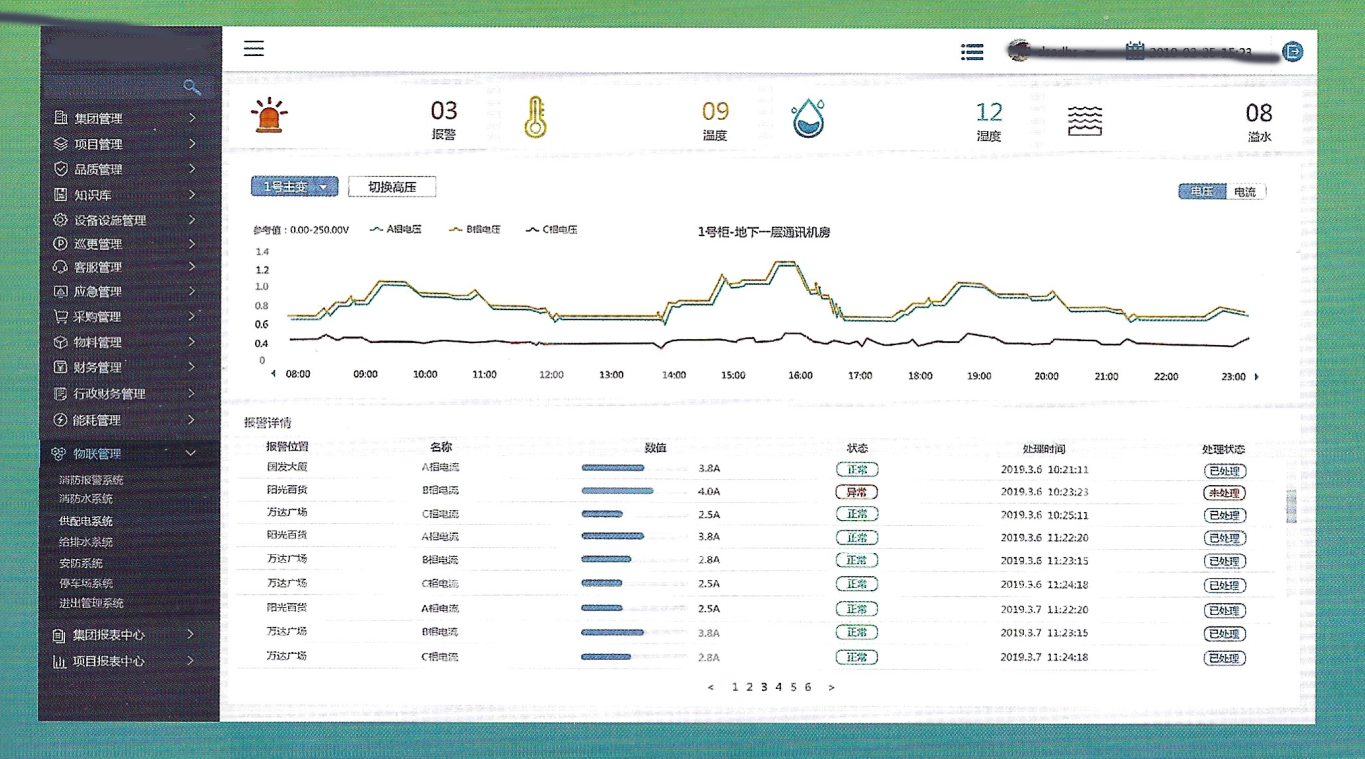
Task: Toggle the C相电压 legend series
Action: (x=552, y=229)
